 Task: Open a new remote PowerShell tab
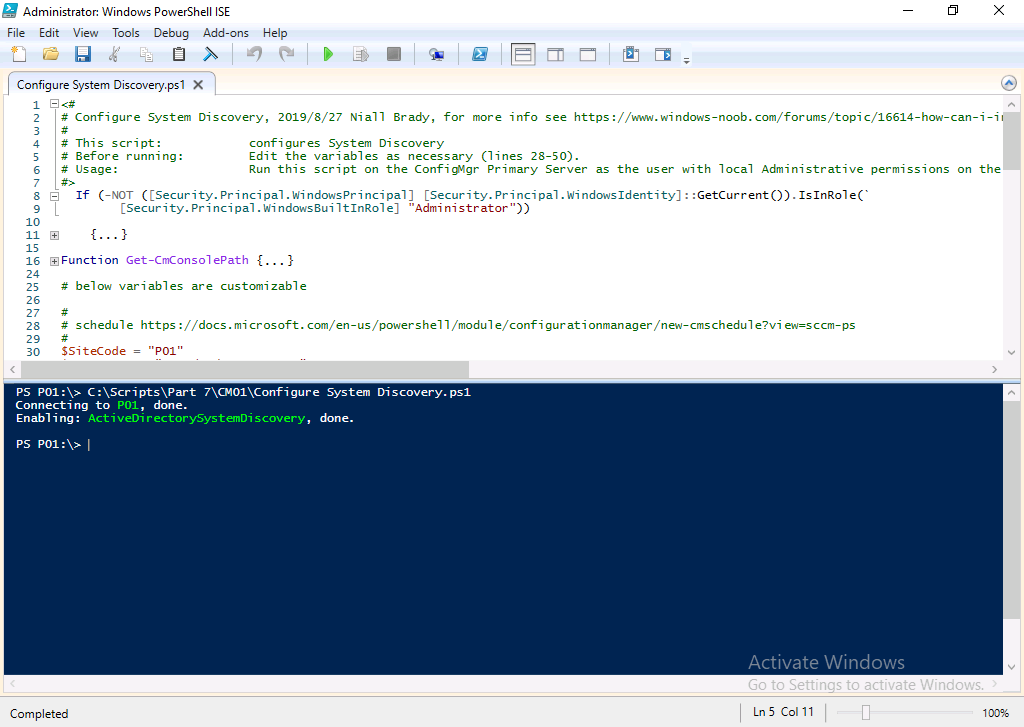point(436,54)
